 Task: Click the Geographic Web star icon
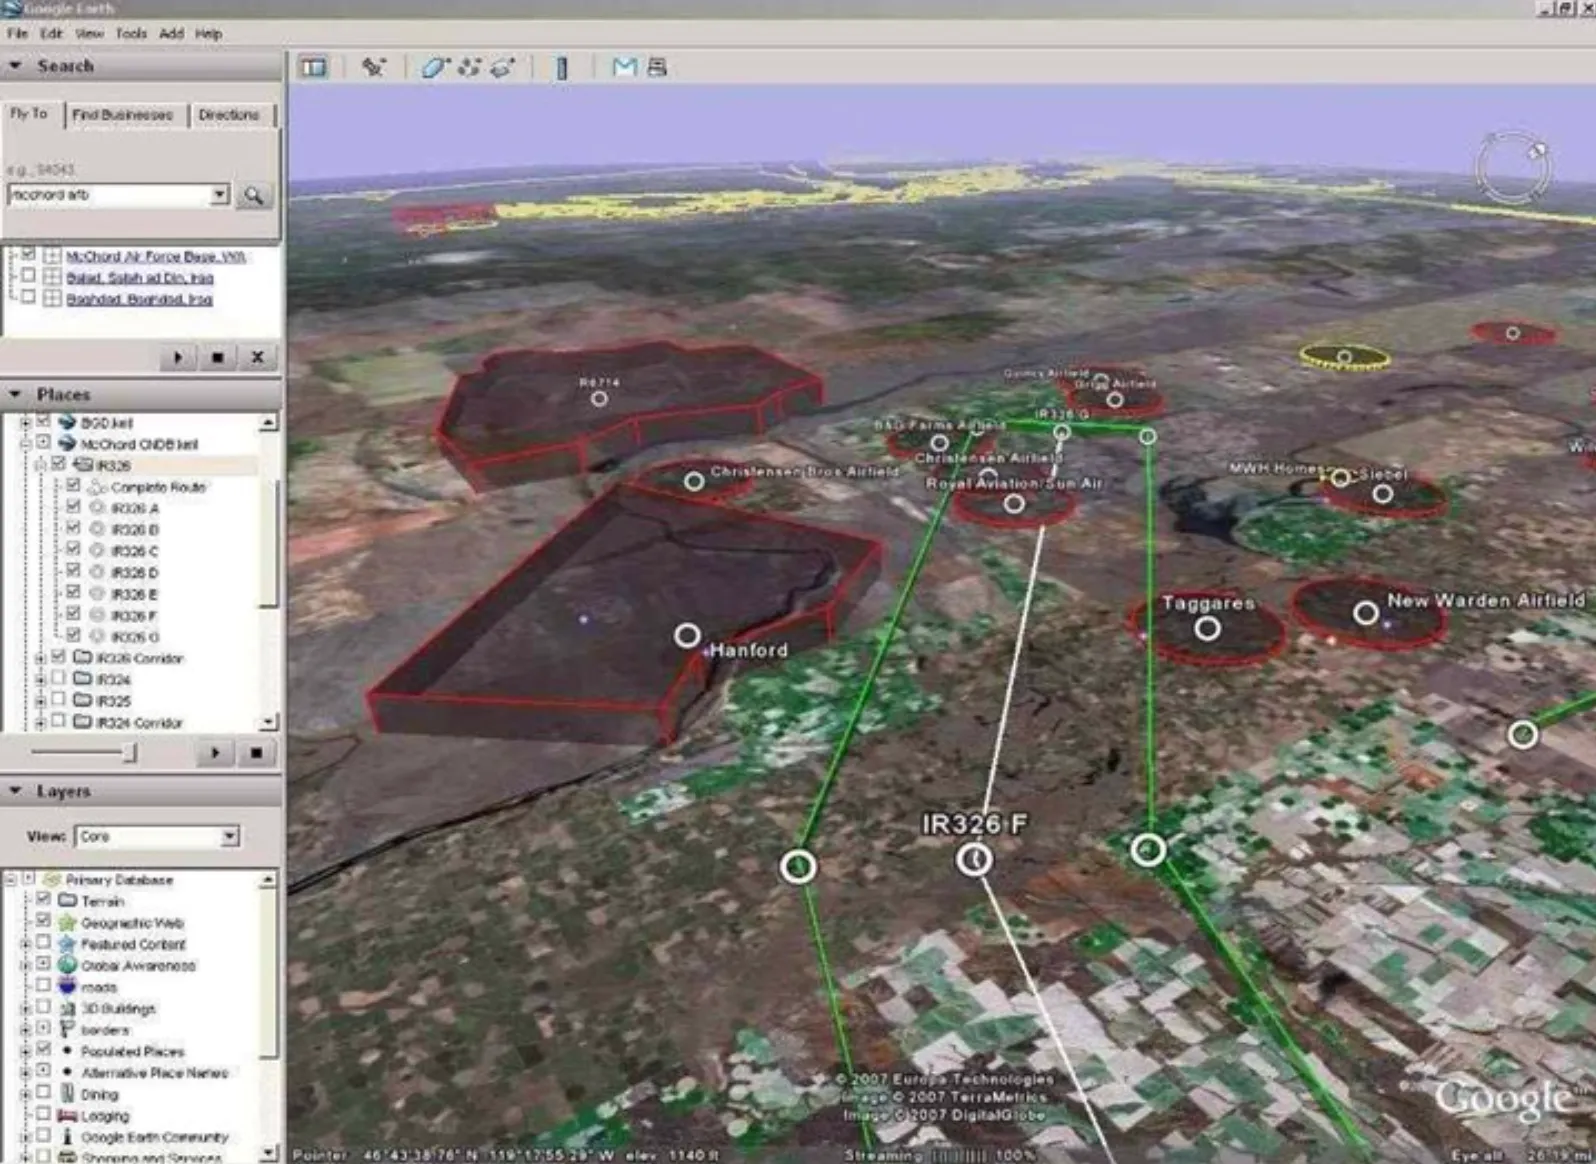(x=67, y=922)
